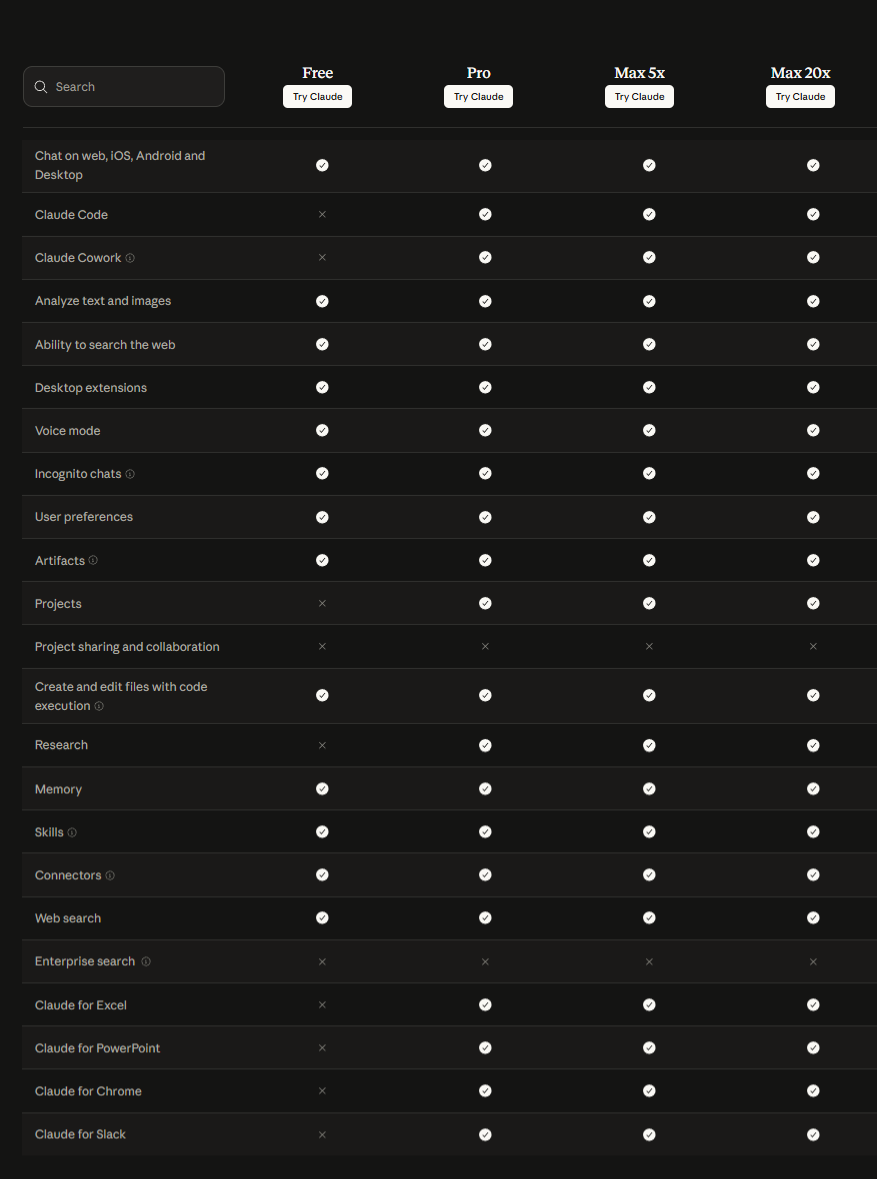Screen dimensions: 877x1179
Task: Click info icon beside code execution
Action: click(99, 706)
